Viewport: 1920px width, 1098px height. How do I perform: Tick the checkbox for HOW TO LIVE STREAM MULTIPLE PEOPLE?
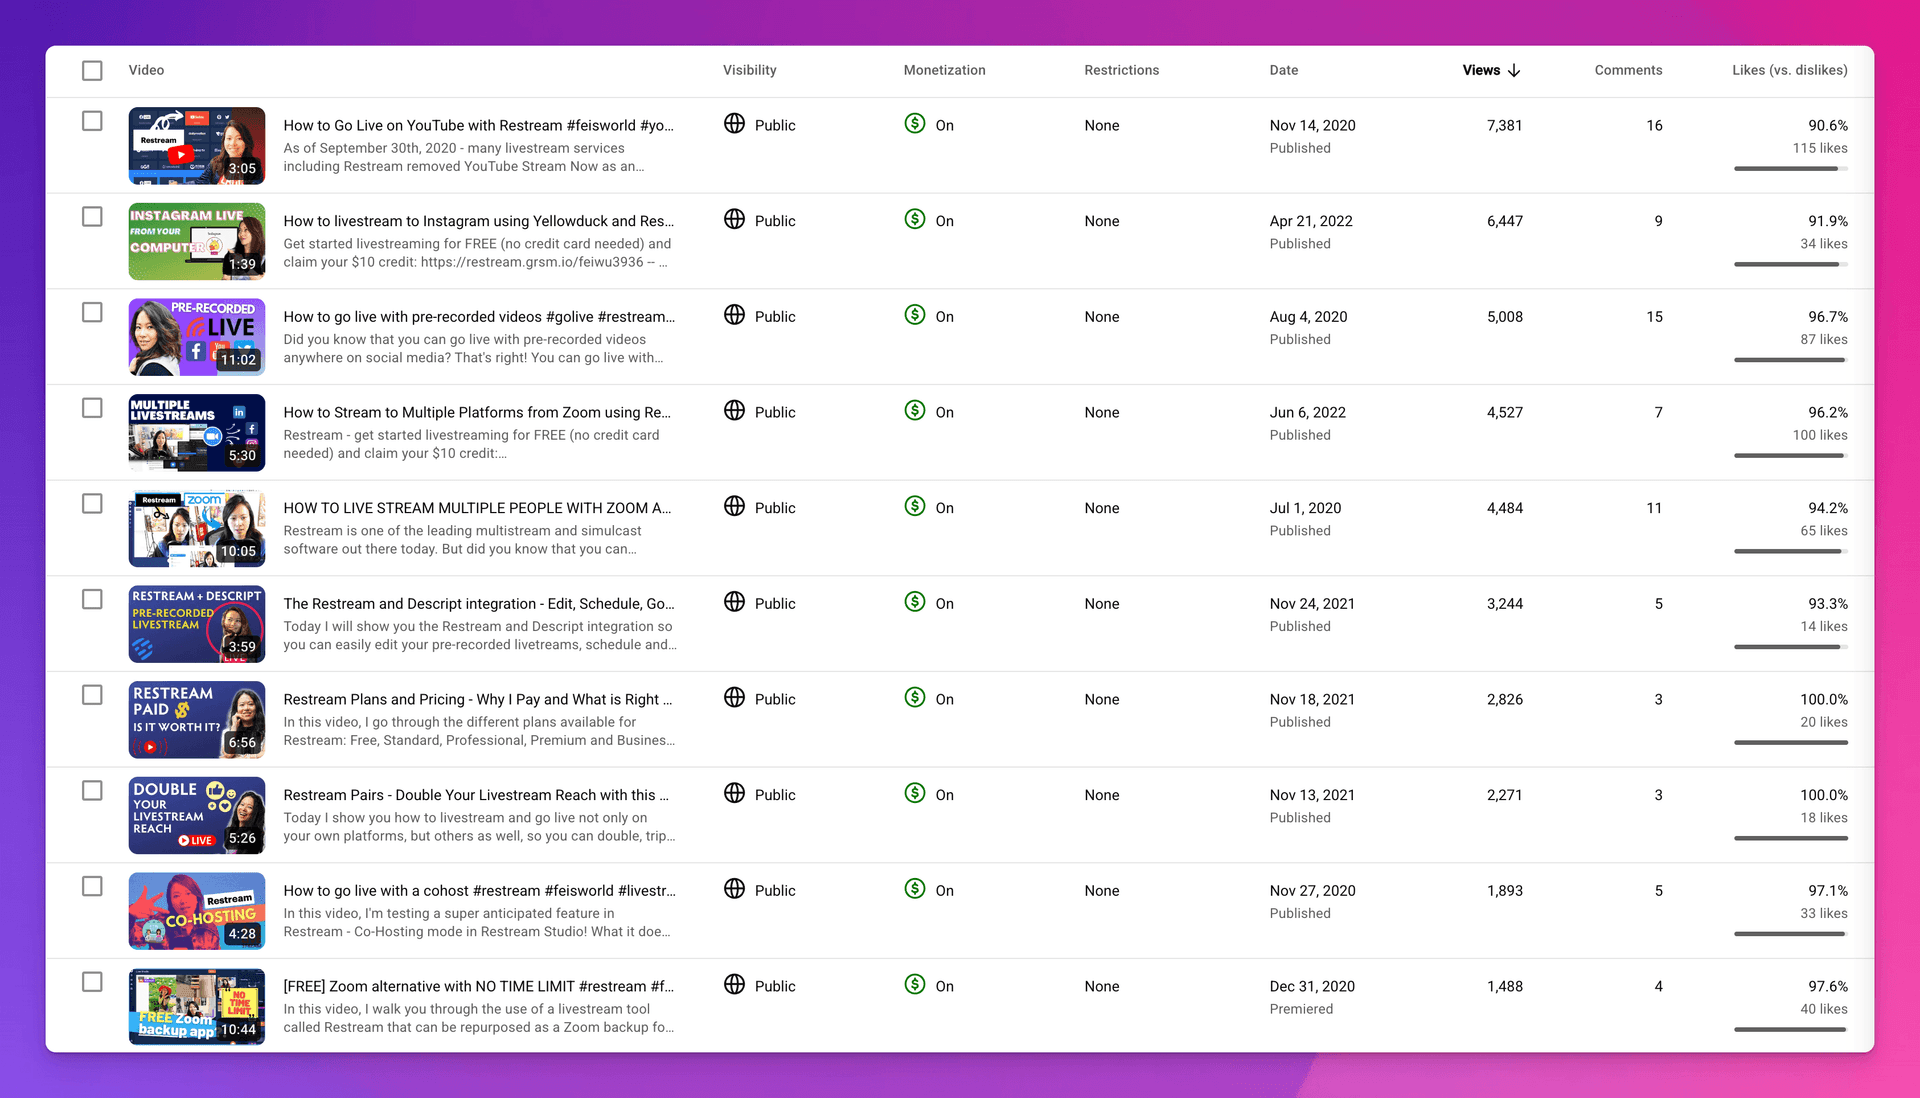click(x=92, y=504)
